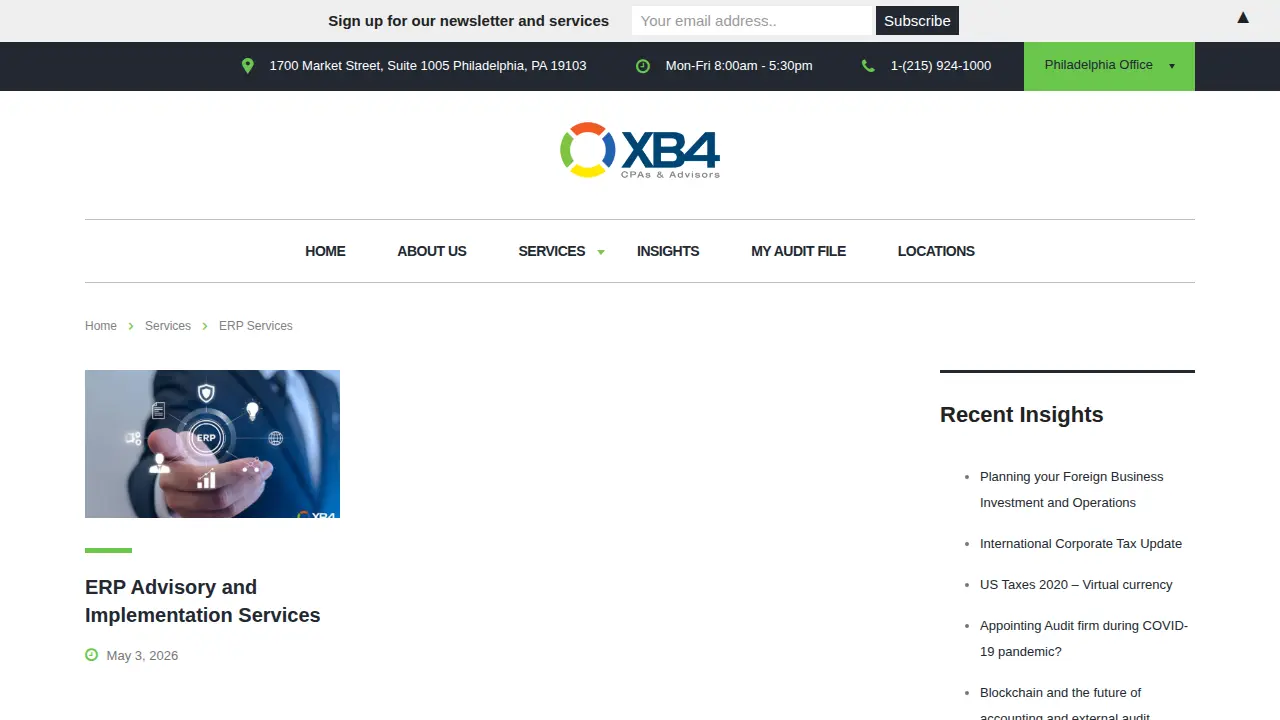The image size is (1280, 720).
Task: Open Blockchain and the future insight link
Action: tap(1065, 705)
